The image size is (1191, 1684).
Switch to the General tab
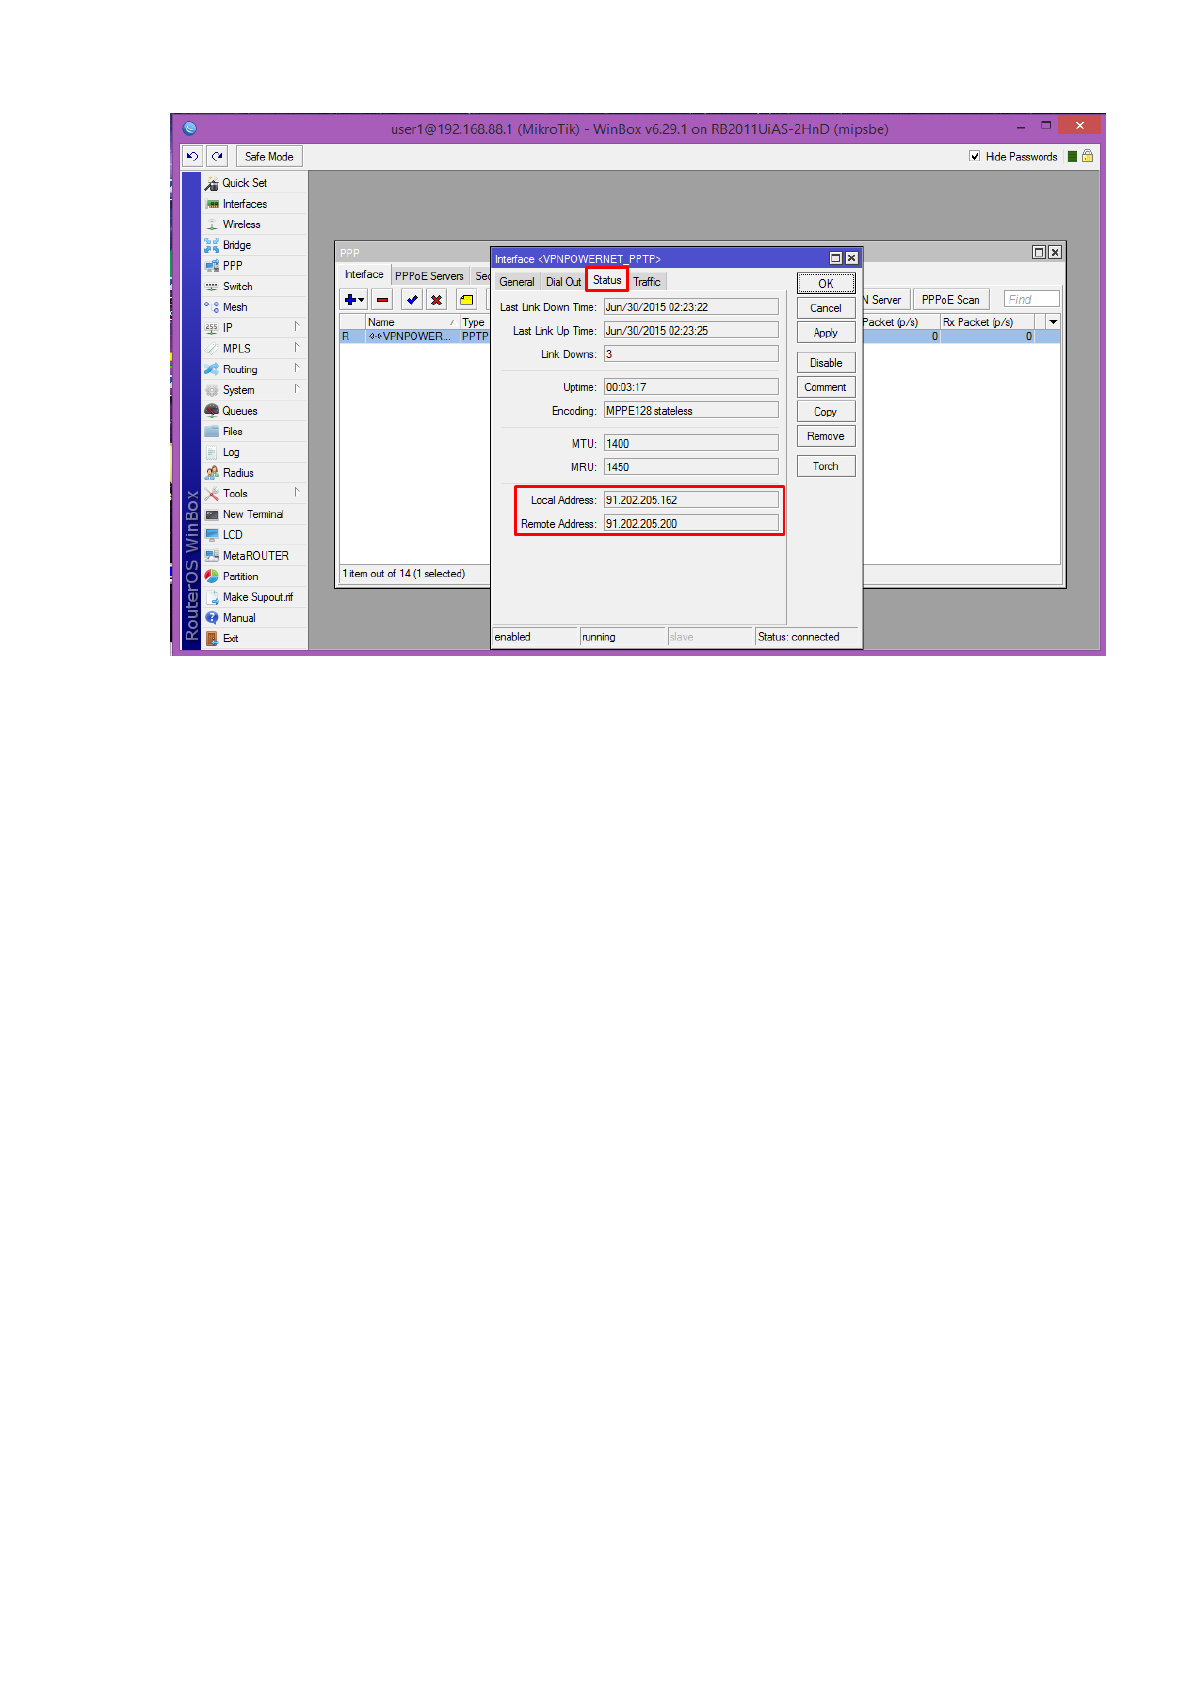pos(517,282)
